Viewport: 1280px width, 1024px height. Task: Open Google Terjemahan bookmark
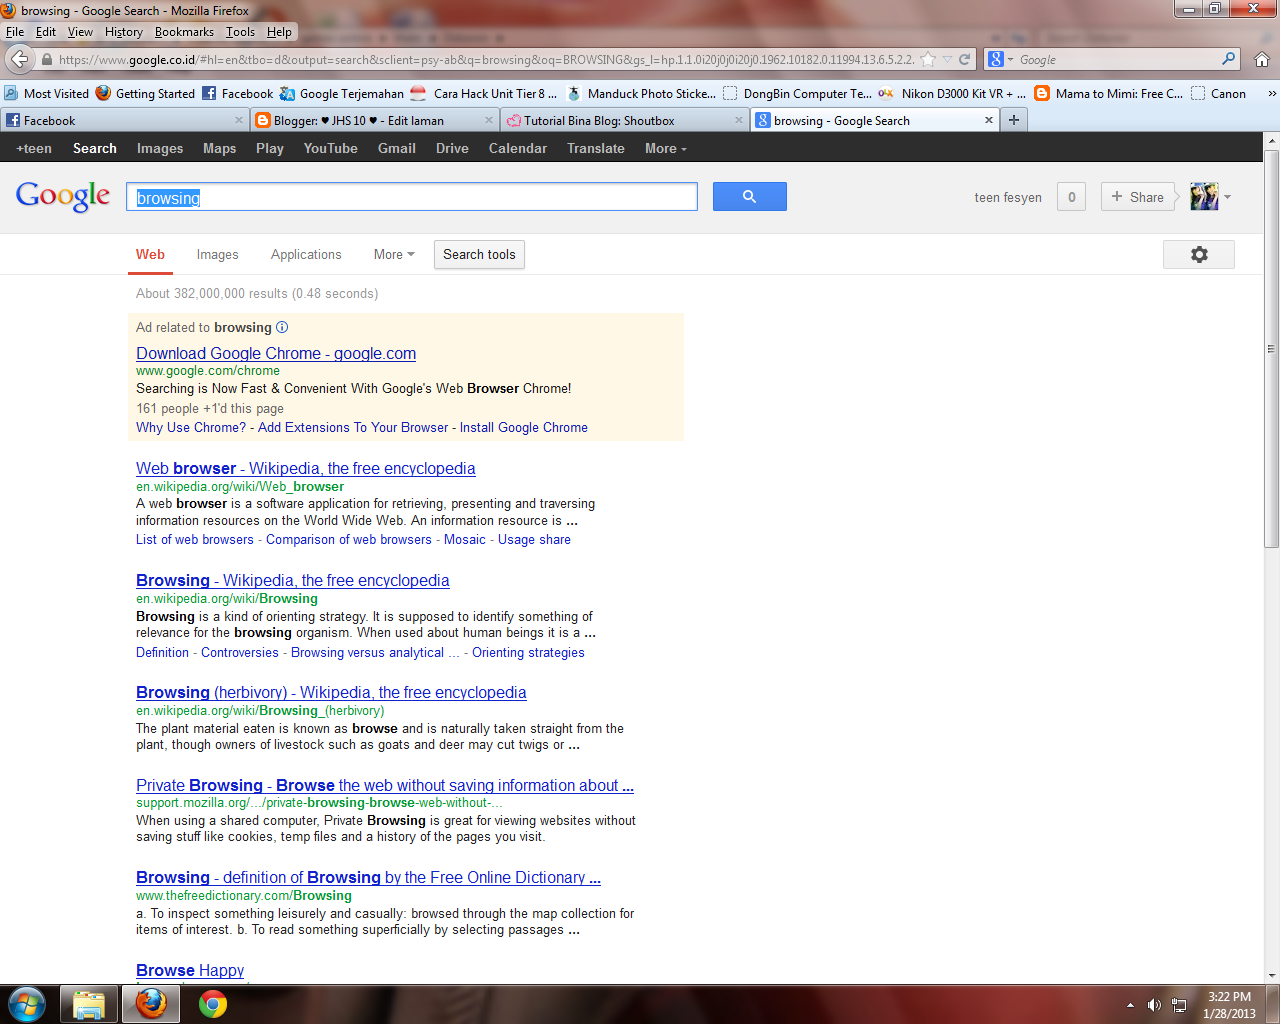click(341, 93)
